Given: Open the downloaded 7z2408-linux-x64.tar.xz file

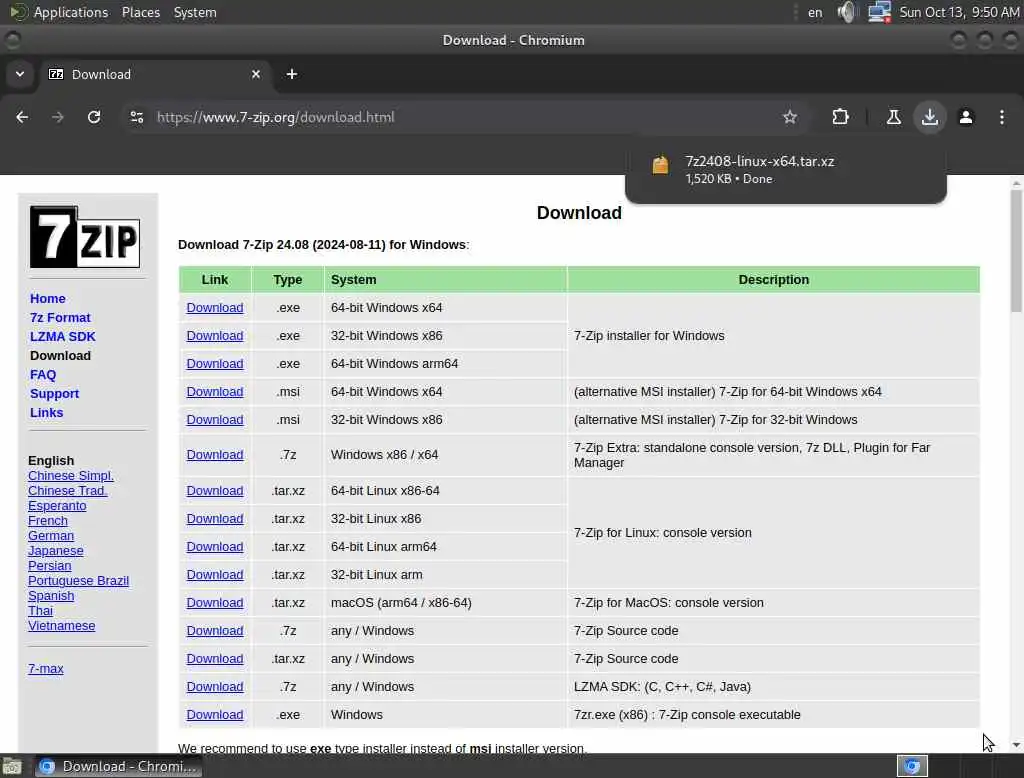Looking at the screenshot, I should click(x=786, y=170).
